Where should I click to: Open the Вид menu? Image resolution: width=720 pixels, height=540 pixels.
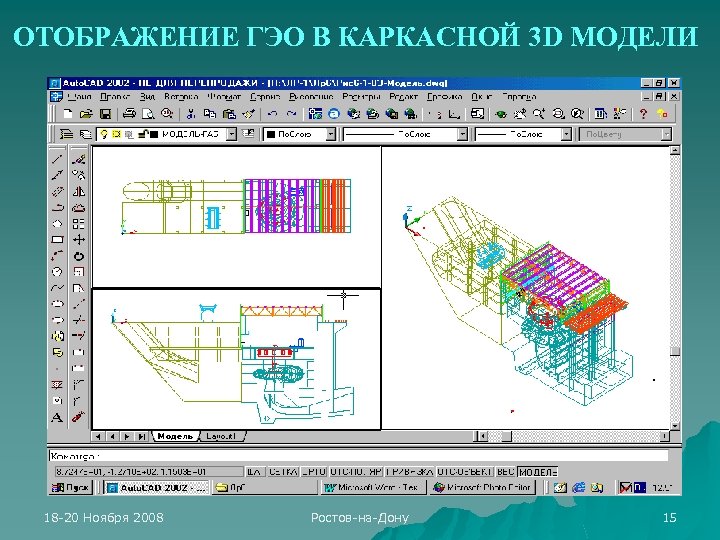(147, 96)
